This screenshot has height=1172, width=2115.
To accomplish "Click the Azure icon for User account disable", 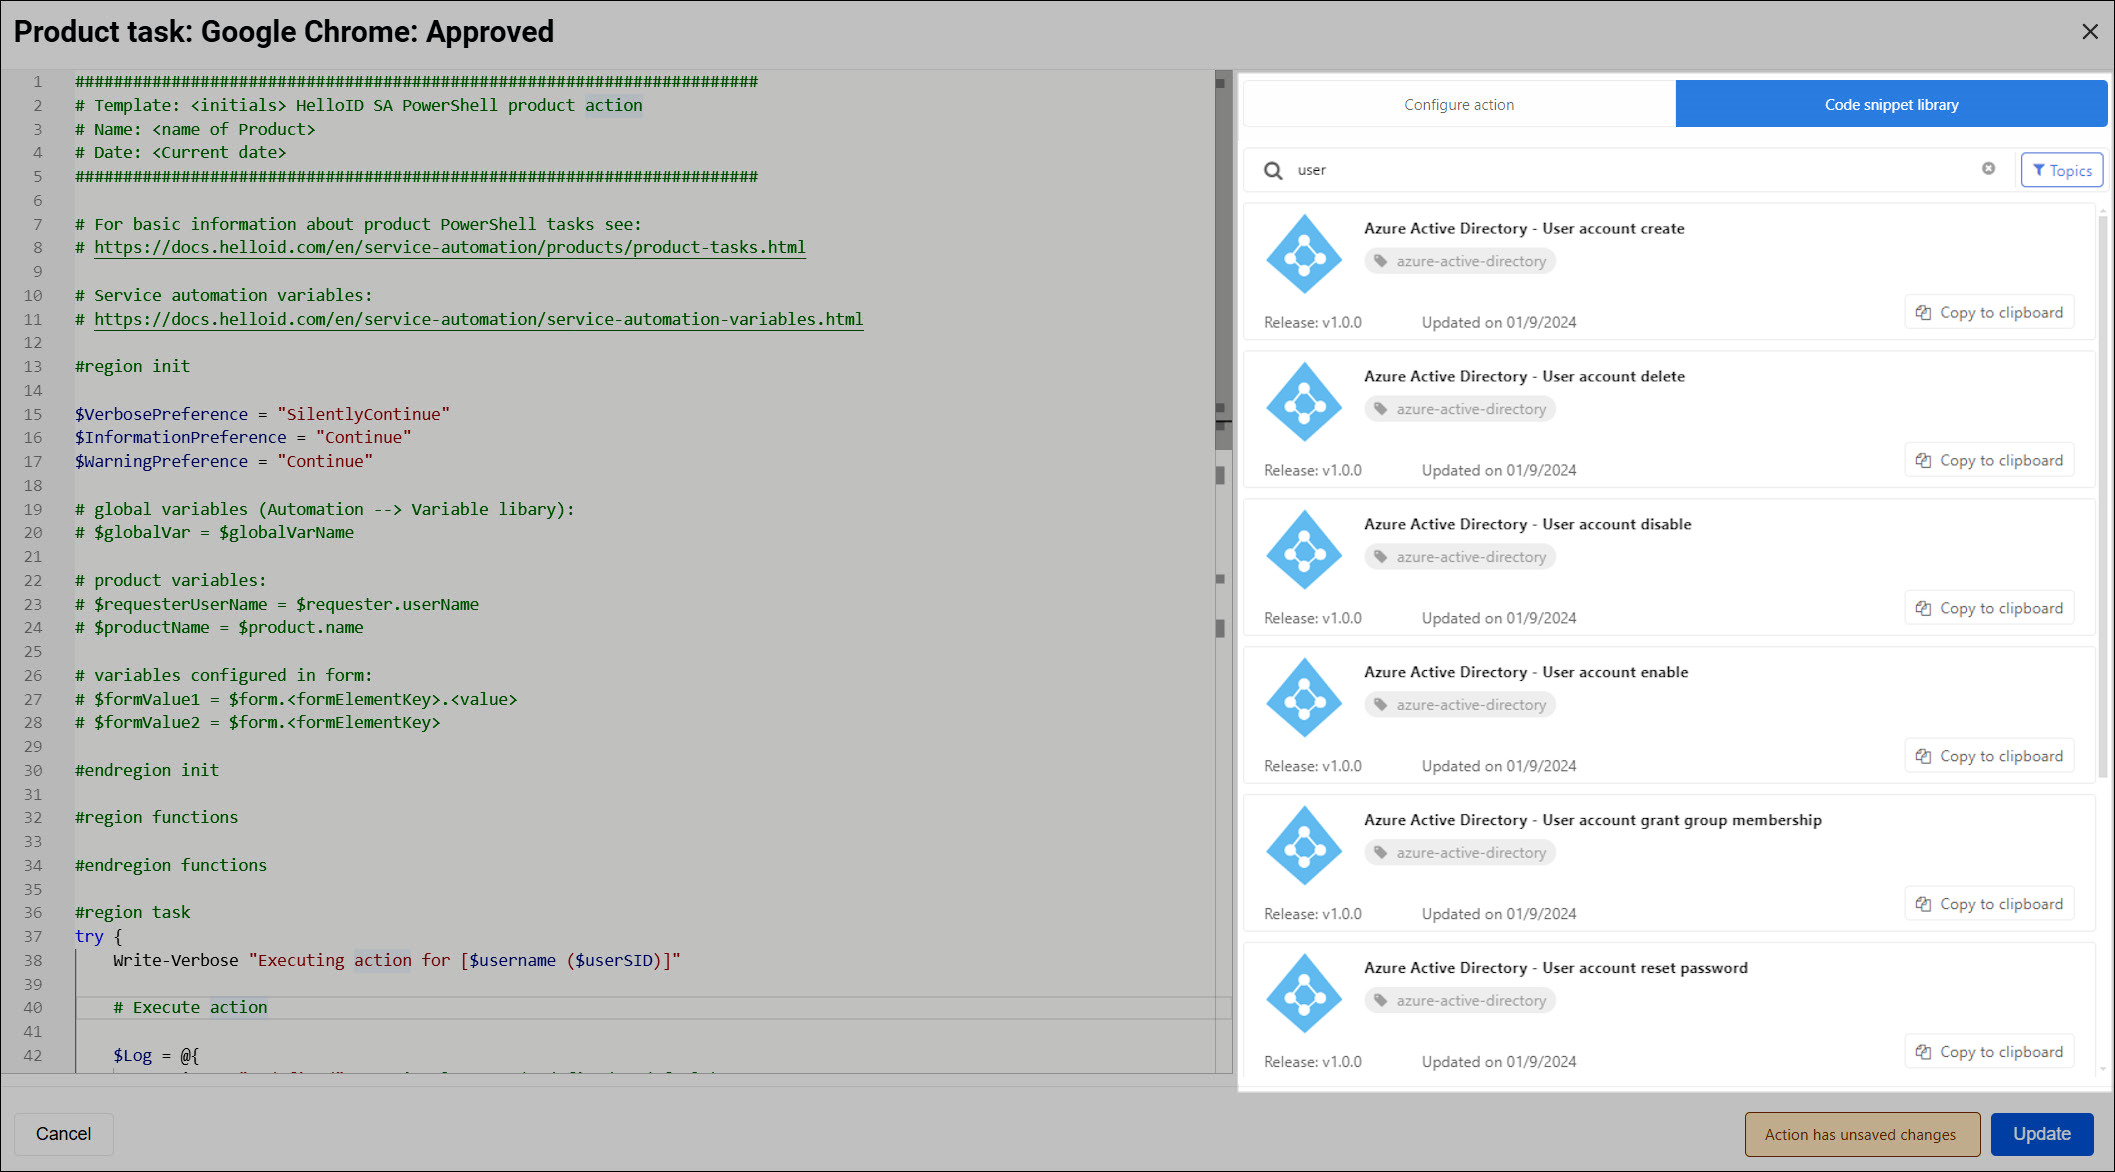I will point(1304,550).
